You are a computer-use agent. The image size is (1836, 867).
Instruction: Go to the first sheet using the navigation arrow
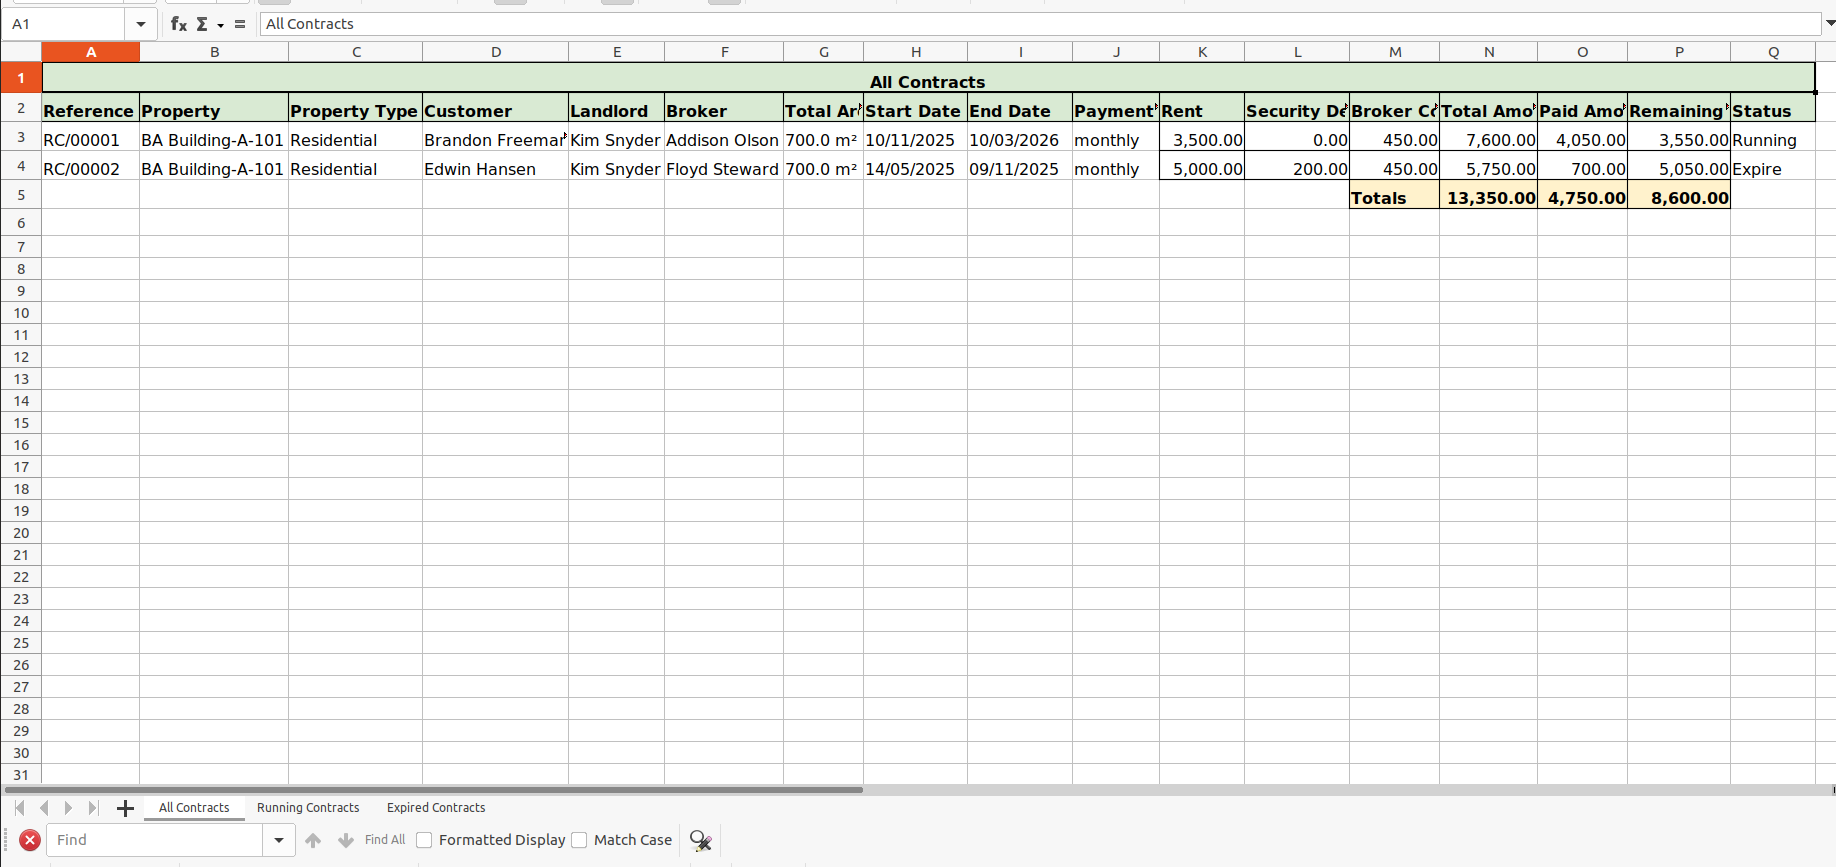pos(20,808)
